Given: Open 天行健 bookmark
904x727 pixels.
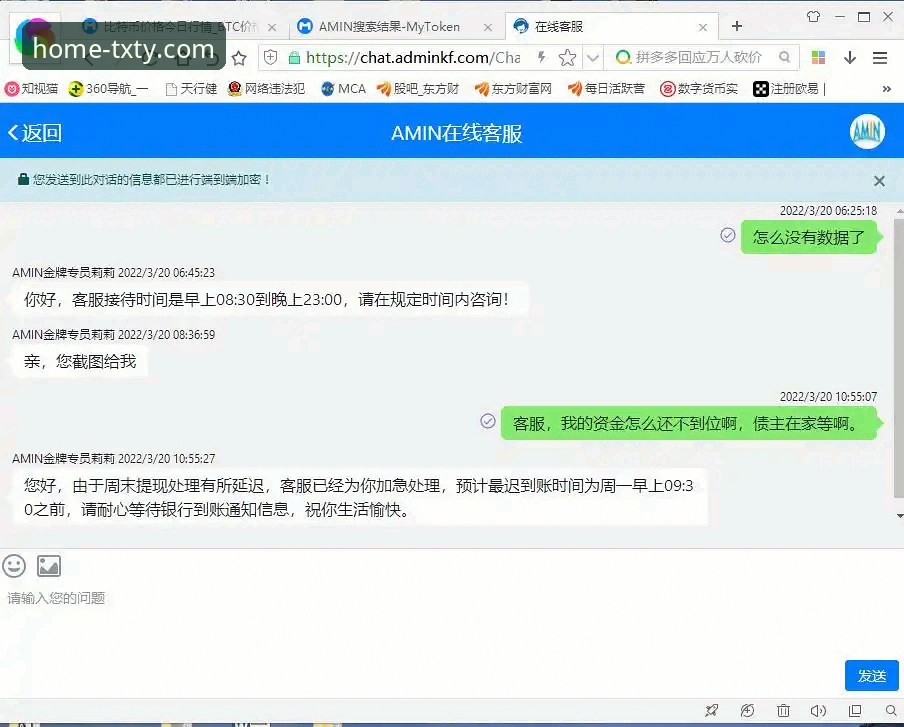Looking at the screenshot, I should [191, 89].
